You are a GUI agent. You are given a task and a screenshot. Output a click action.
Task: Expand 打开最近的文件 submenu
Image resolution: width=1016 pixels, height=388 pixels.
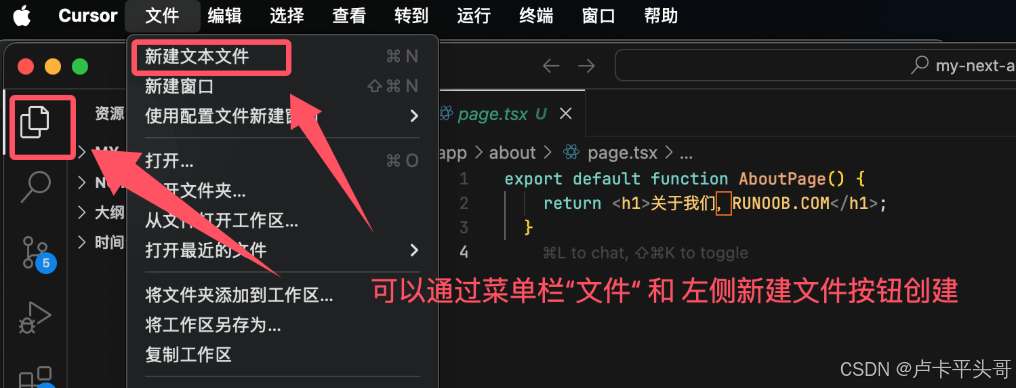[282, 250]
